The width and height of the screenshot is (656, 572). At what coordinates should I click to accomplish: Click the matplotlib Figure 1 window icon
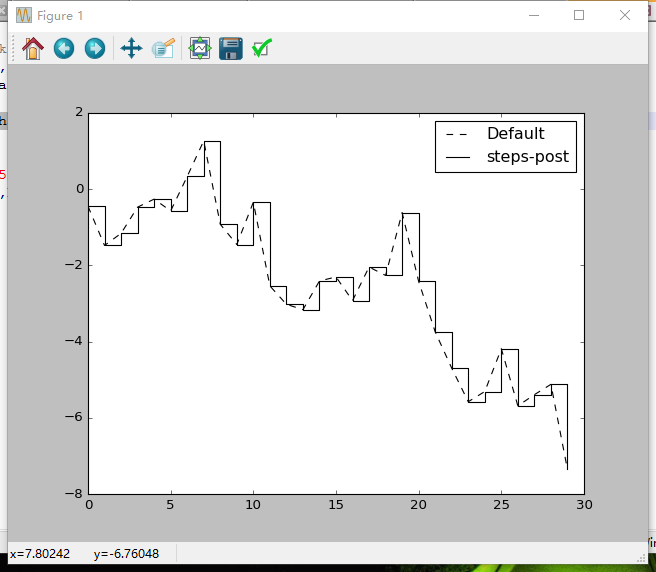pyautogui.click(x=23, y=15)
